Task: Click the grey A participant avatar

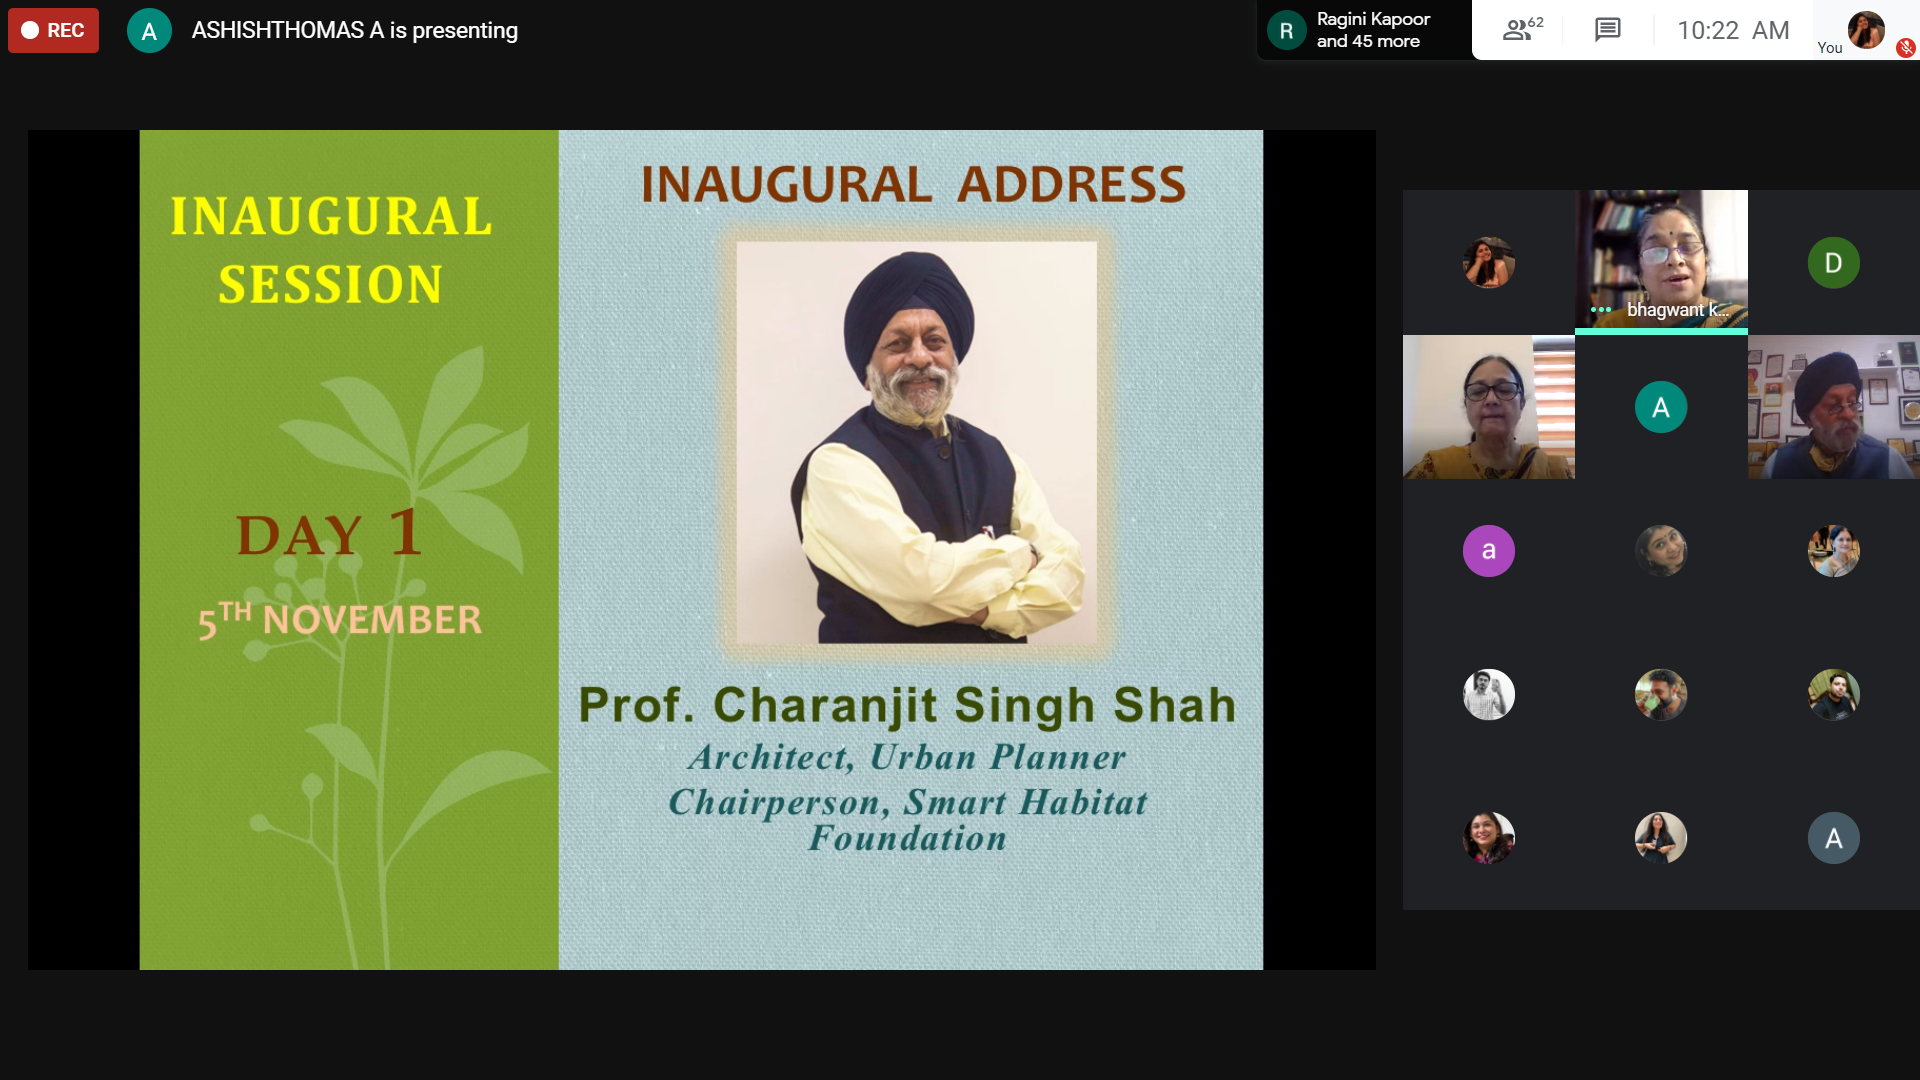Action: tap(1833, 838)
